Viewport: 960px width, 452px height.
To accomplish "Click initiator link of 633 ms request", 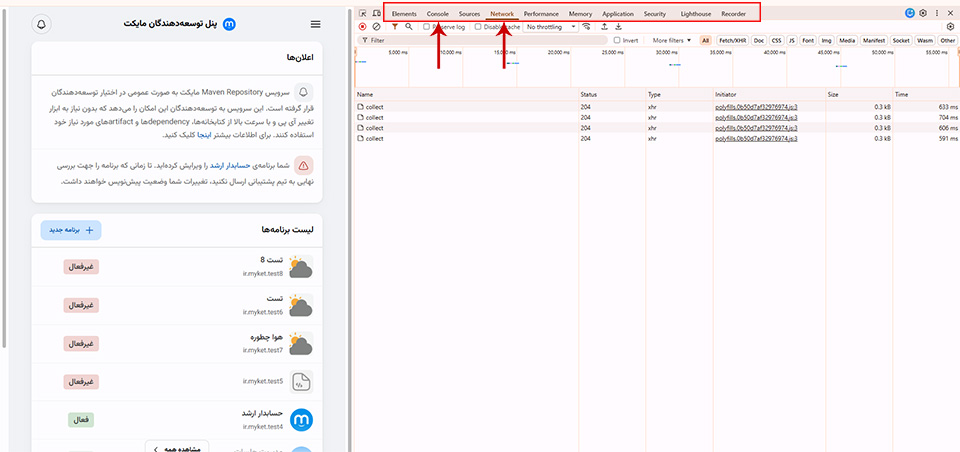I will [x=756, y=107].
